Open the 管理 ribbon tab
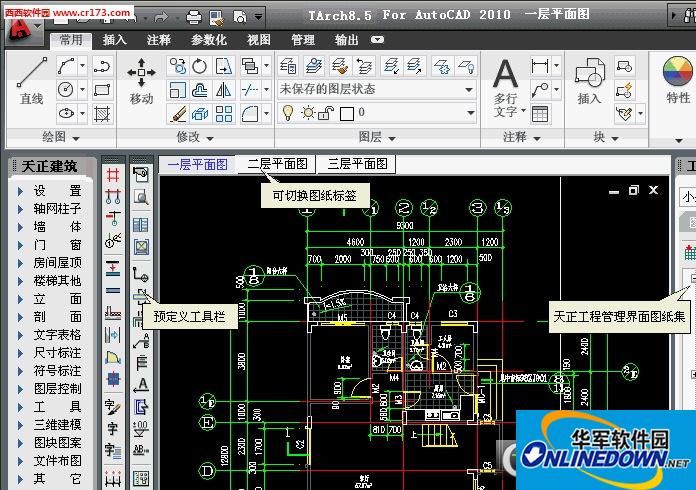Screen dimensions: 696x490 point(303,40)
